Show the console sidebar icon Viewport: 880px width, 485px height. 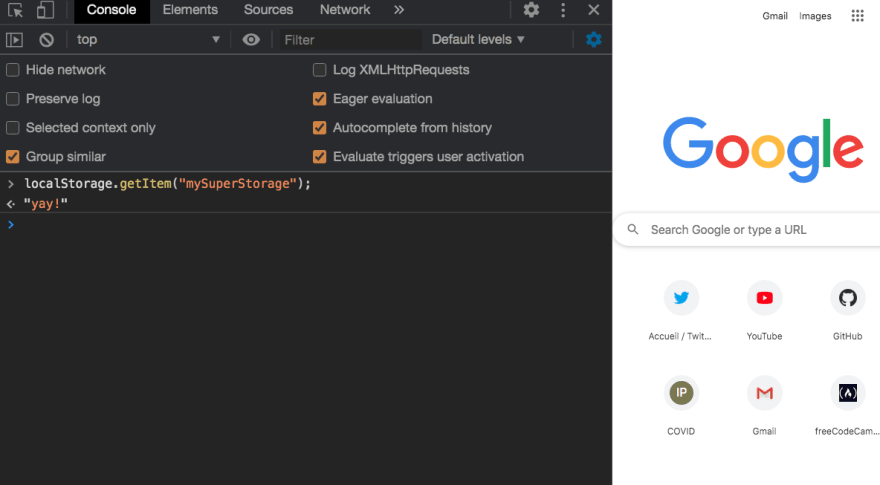pos(14,40)
